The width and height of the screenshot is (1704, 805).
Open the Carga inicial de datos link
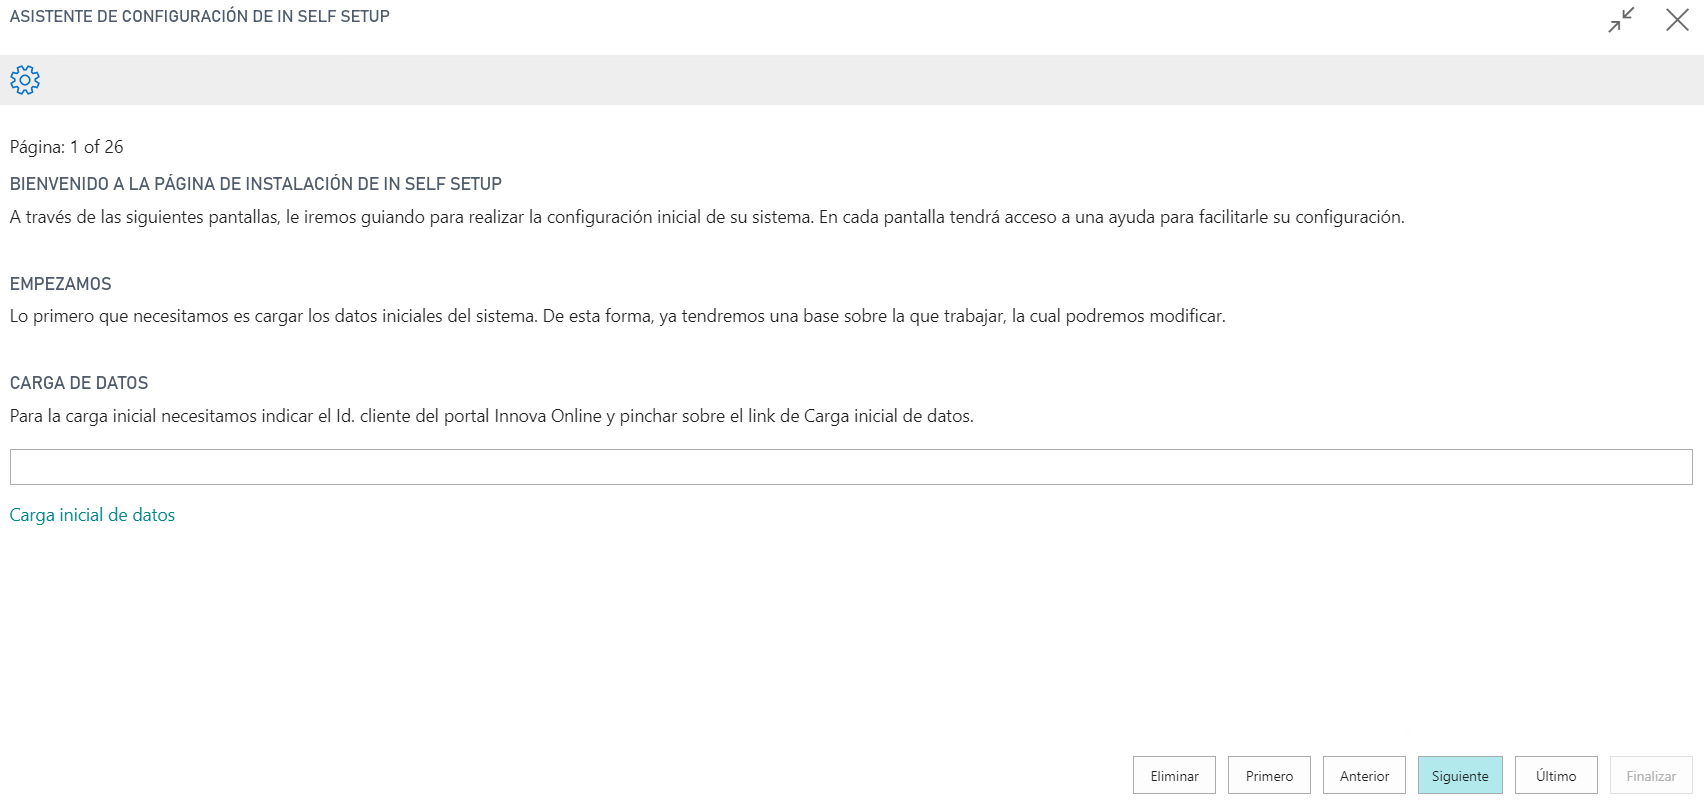92,515
